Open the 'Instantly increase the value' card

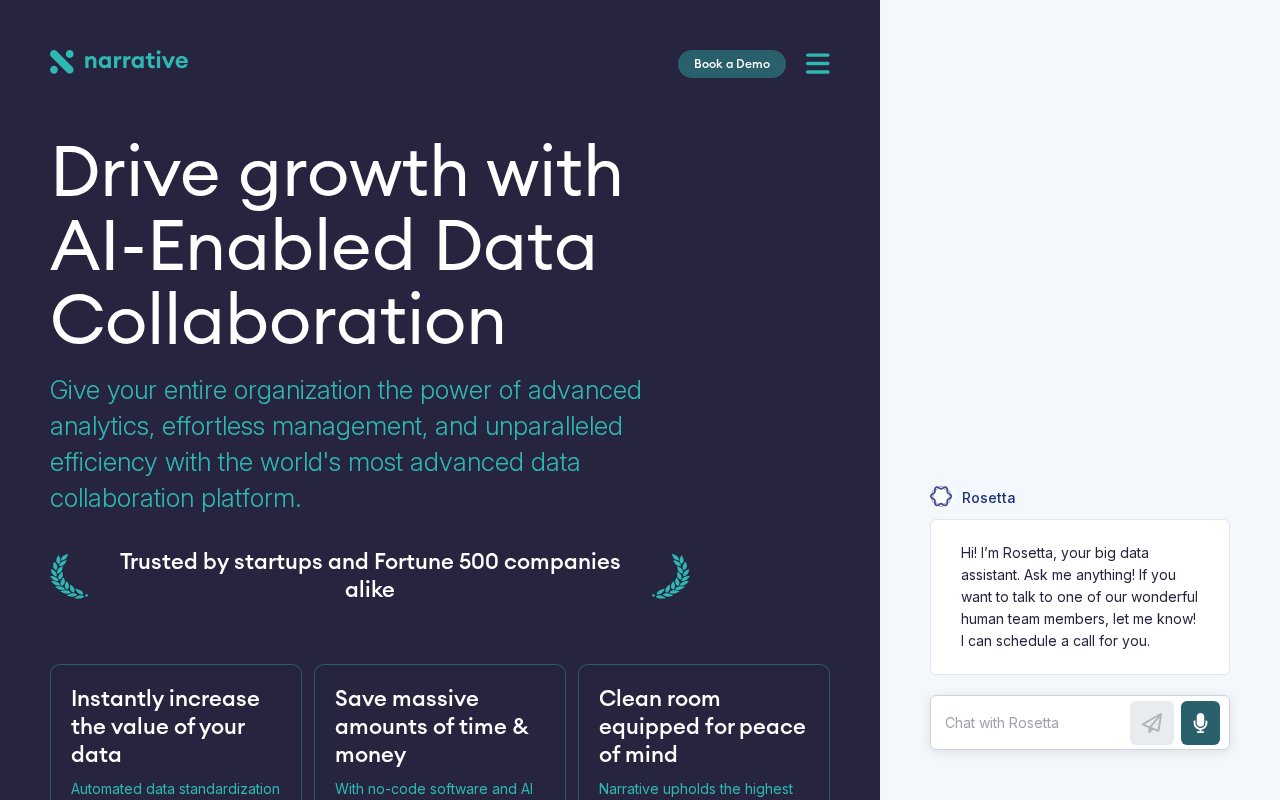pyautogui.click(x=176, y=732)
